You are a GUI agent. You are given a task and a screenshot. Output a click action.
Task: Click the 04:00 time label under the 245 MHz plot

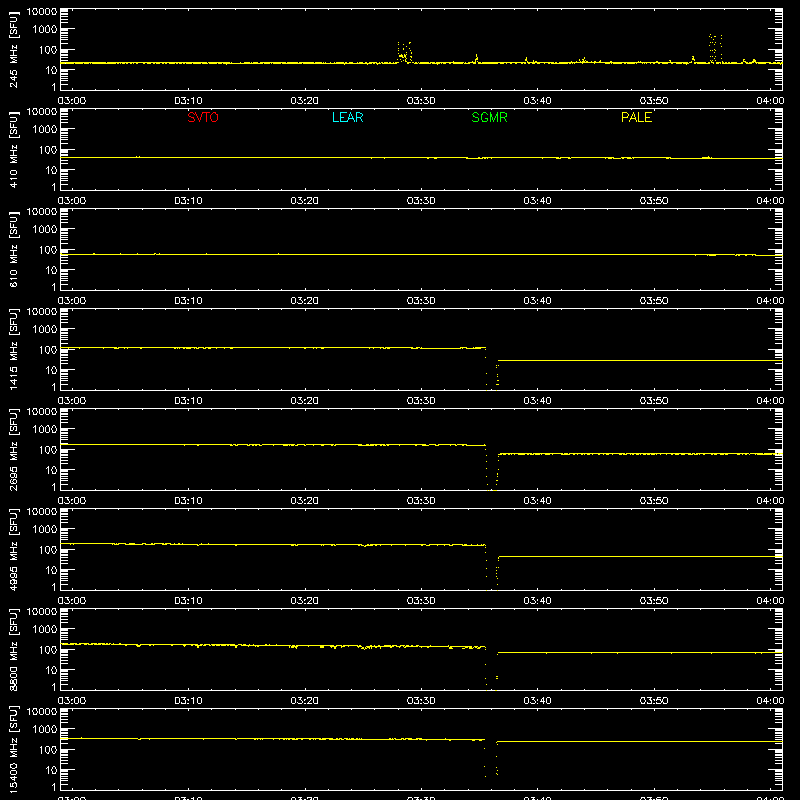(x=770, y=101)
